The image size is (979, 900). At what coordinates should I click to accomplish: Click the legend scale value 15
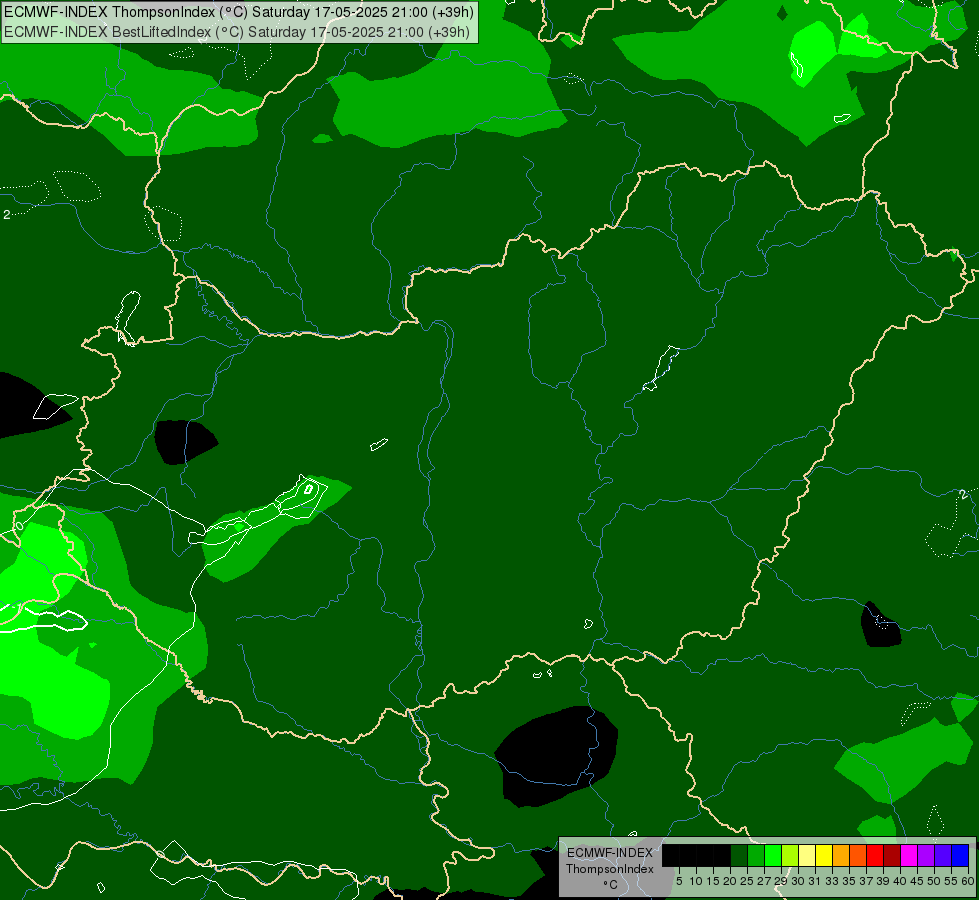point(713,881)
